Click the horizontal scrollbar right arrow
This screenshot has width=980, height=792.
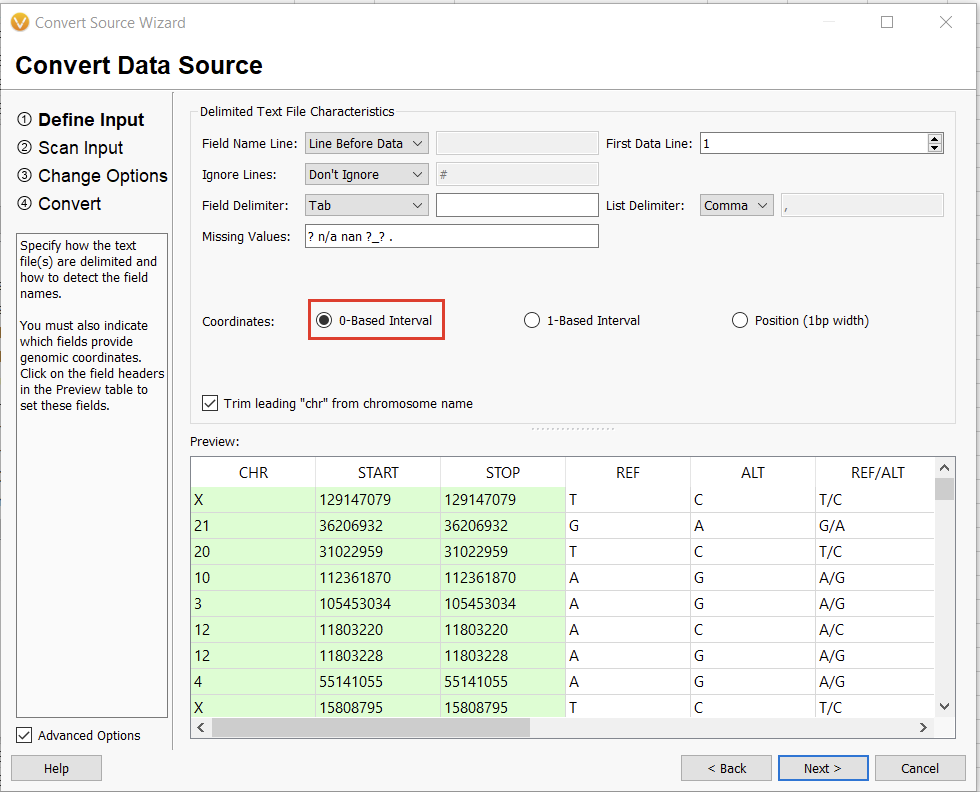(x=922, y=727)
